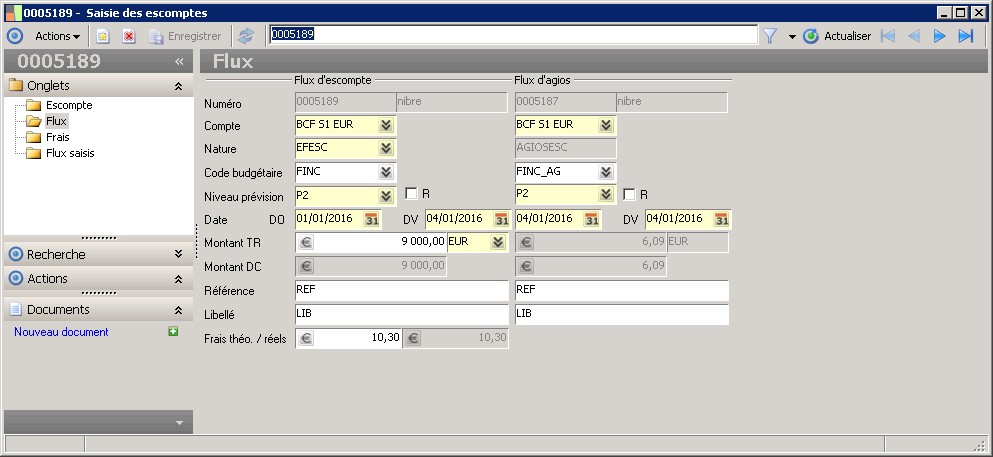993x457 pixels.
Task: Open Code budgétaire FINC dropdown
Action: [386, 172]
